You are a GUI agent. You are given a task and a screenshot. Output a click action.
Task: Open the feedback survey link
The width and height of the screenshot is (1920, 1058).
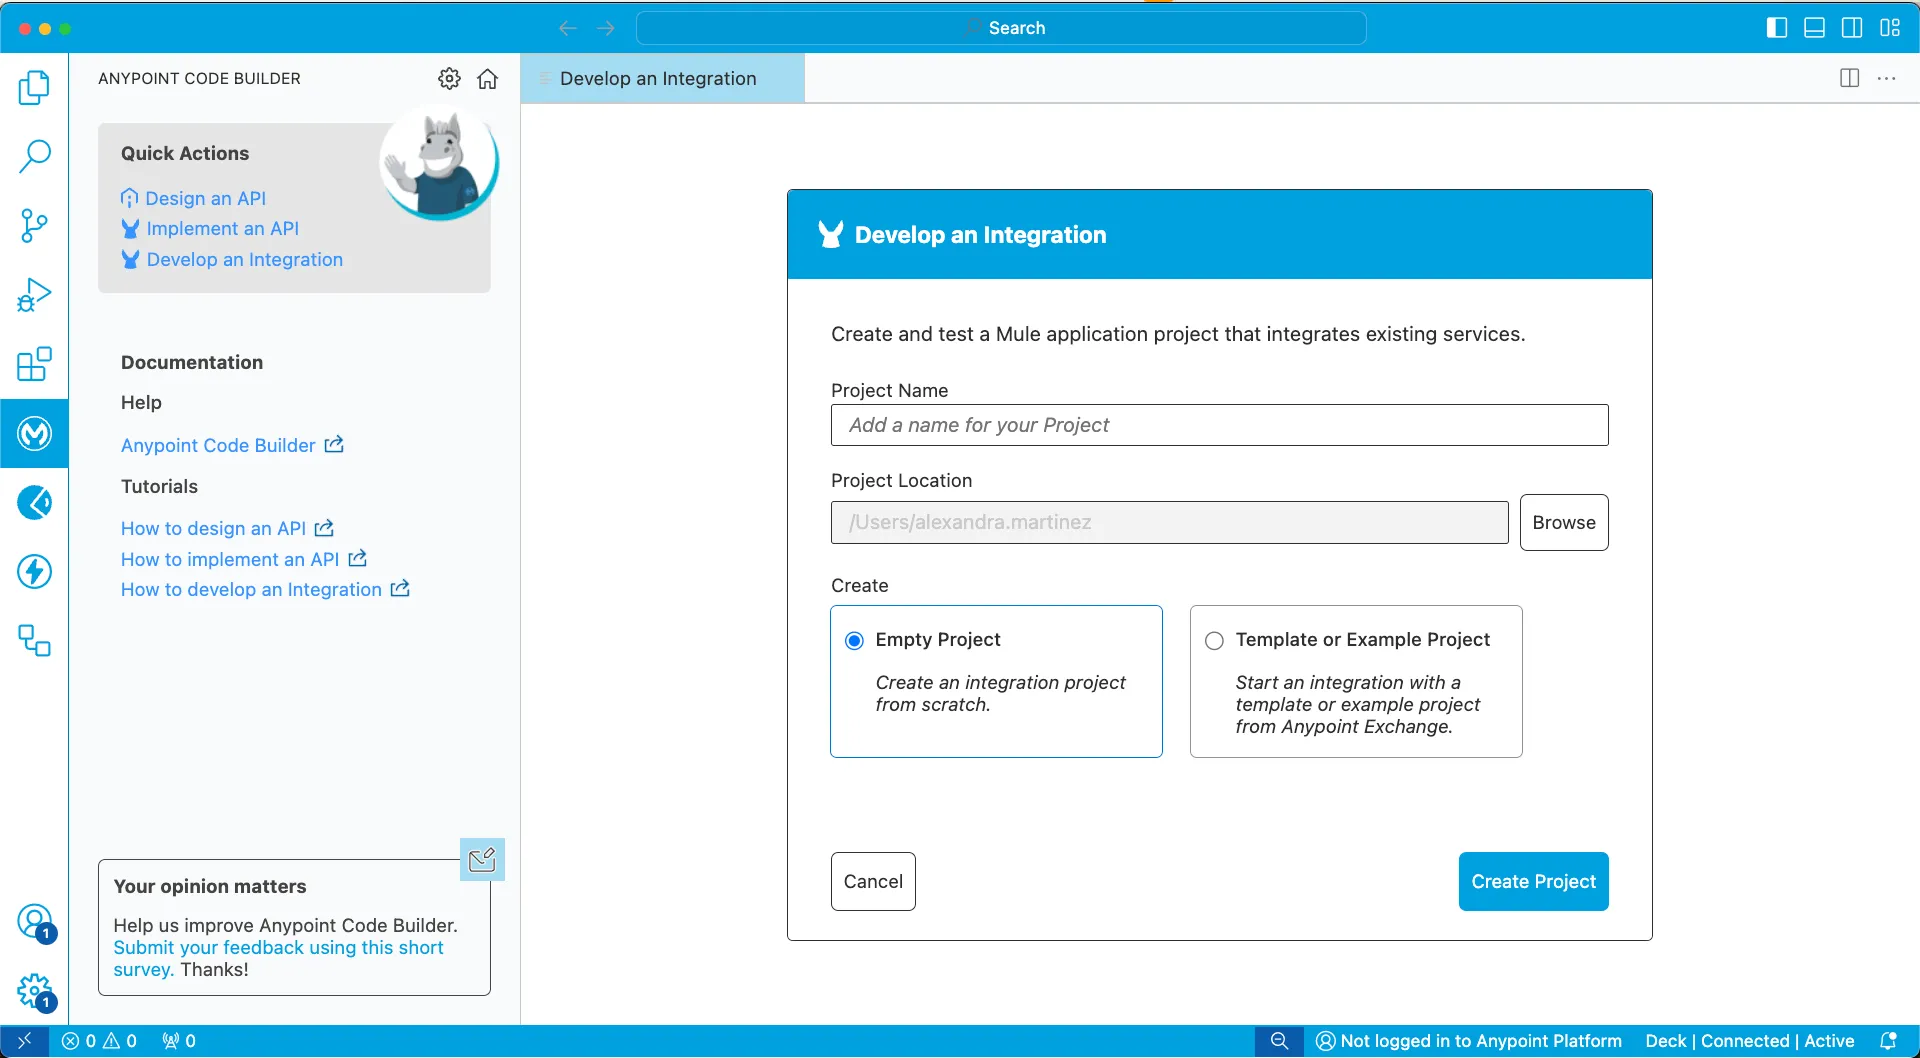point(278,958)
